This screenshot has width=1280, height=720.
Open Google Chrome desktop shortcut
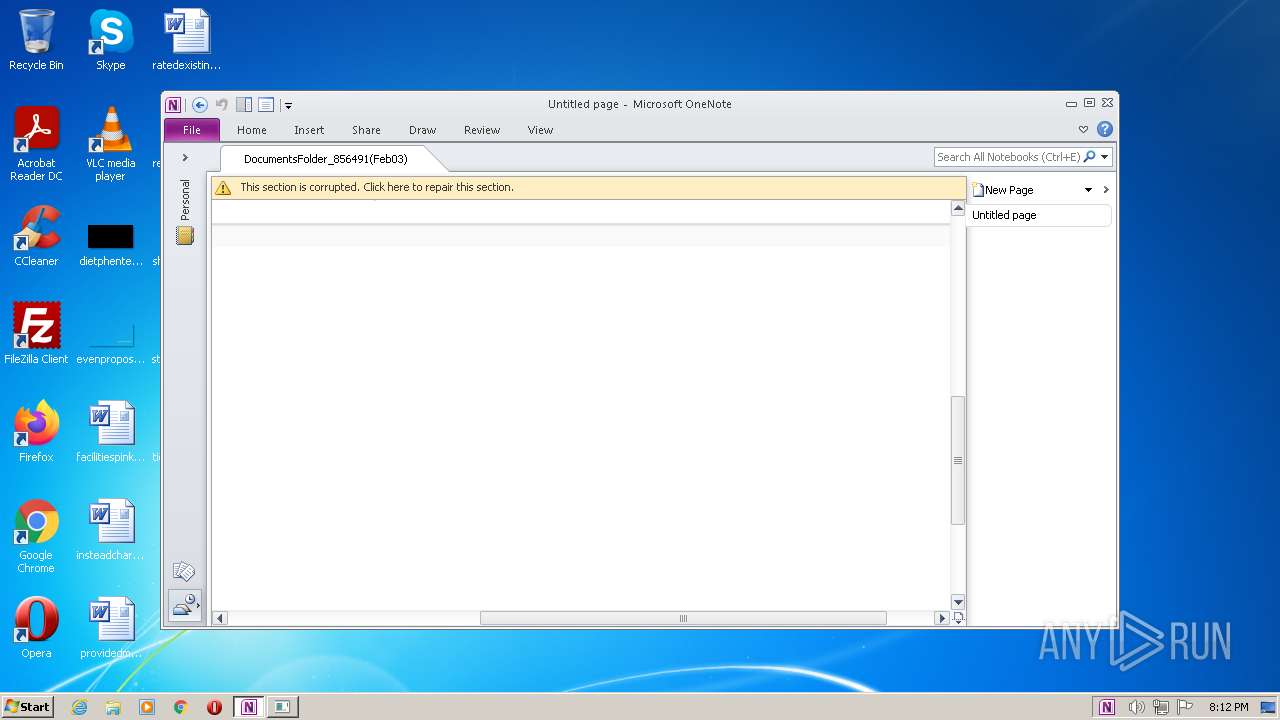pos(36,535)
